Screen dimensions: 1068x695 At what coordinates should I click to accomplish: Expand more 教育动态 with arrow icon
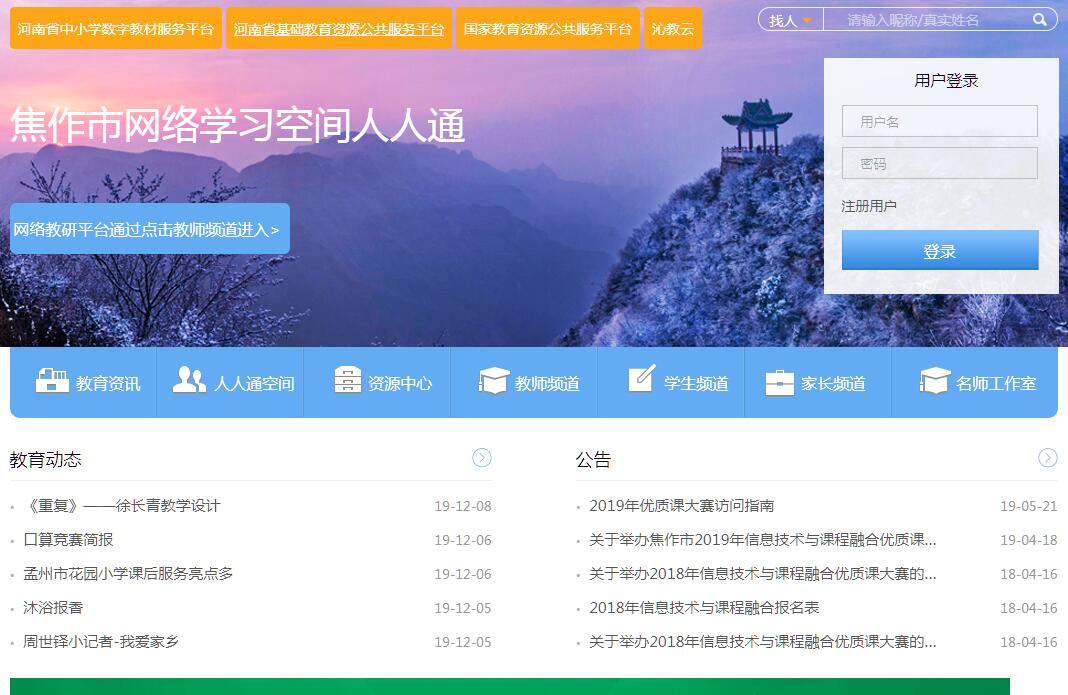pos(482,458)
